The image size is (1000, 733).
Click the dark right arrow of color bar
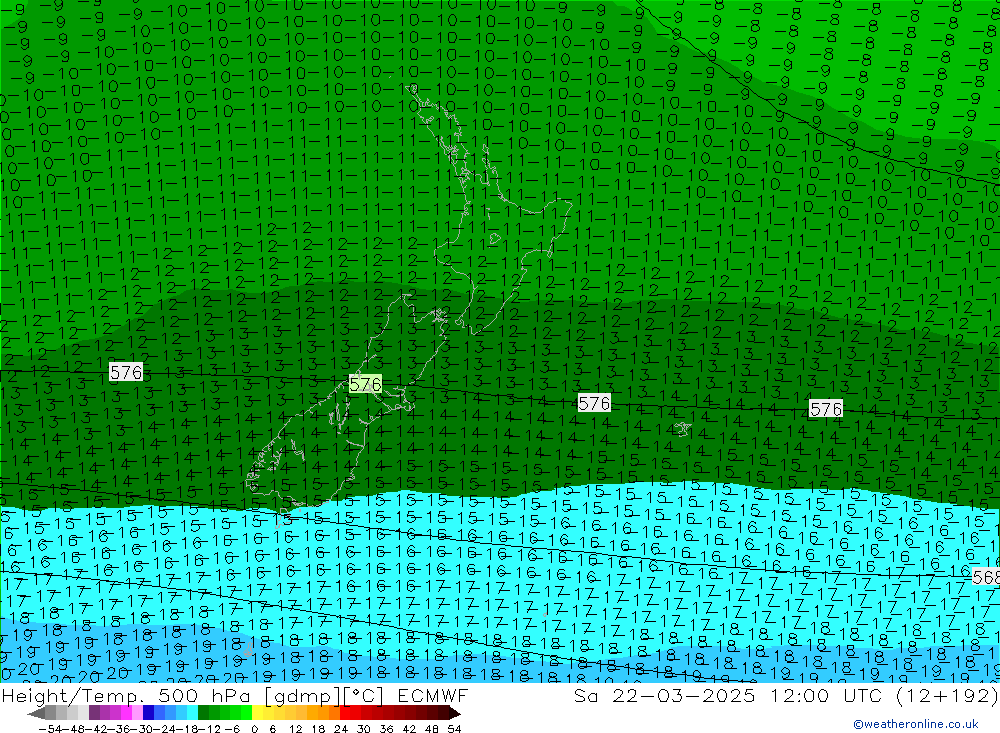pyautogui.click(x=455, y=713)
